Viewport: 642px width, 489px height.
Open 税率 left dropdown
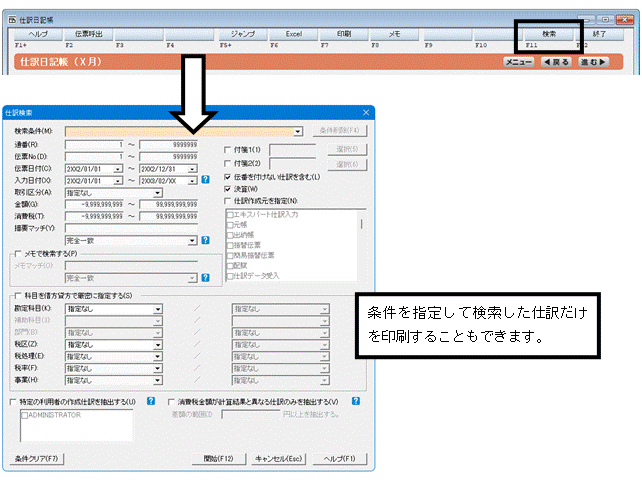point(158,369)
